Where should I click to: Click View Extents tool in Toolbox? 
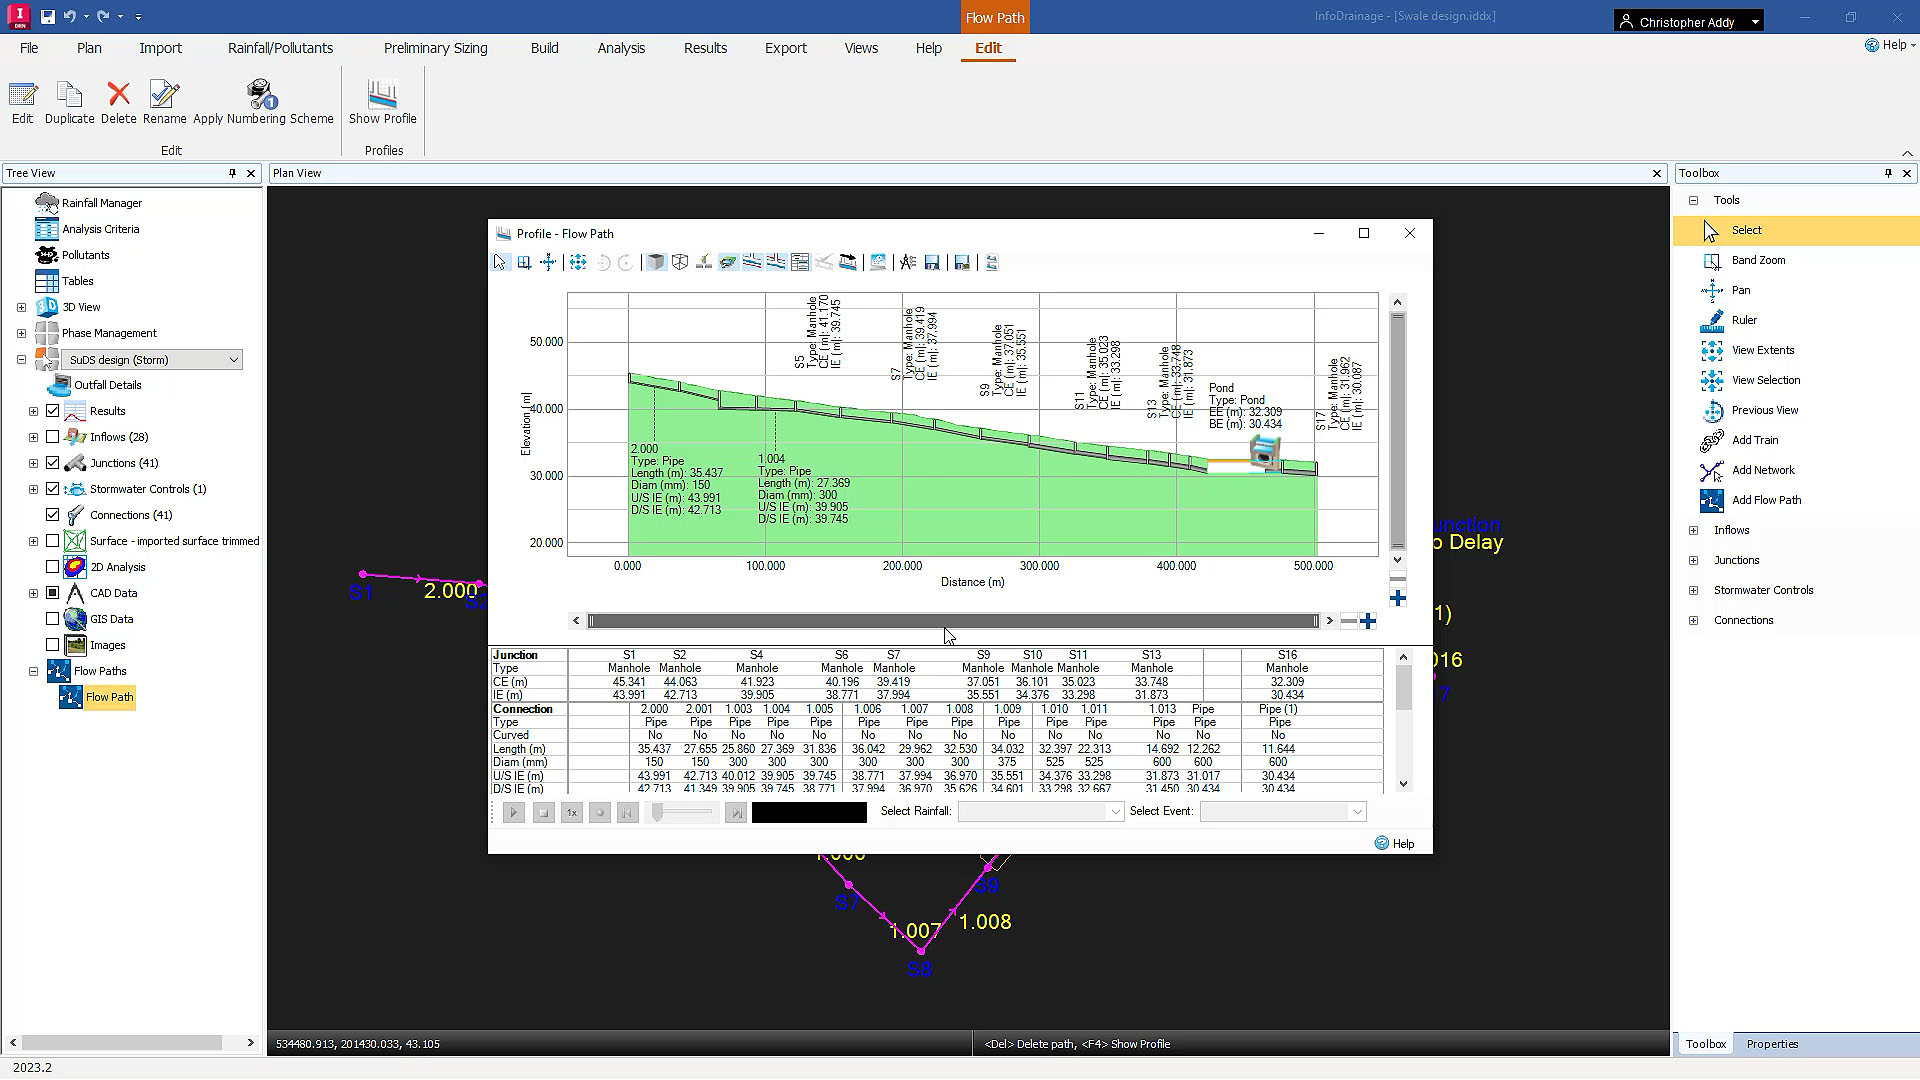tap(1762, 350)
